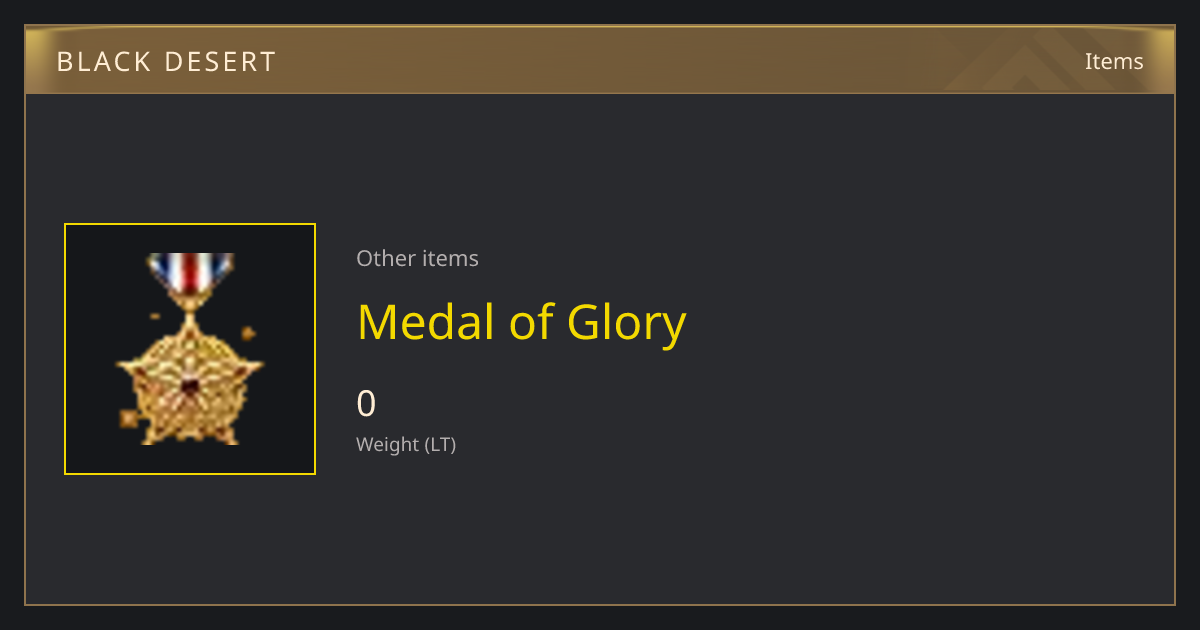Click the golden header banner bar
1200x630 pixels.
[600, 60]
